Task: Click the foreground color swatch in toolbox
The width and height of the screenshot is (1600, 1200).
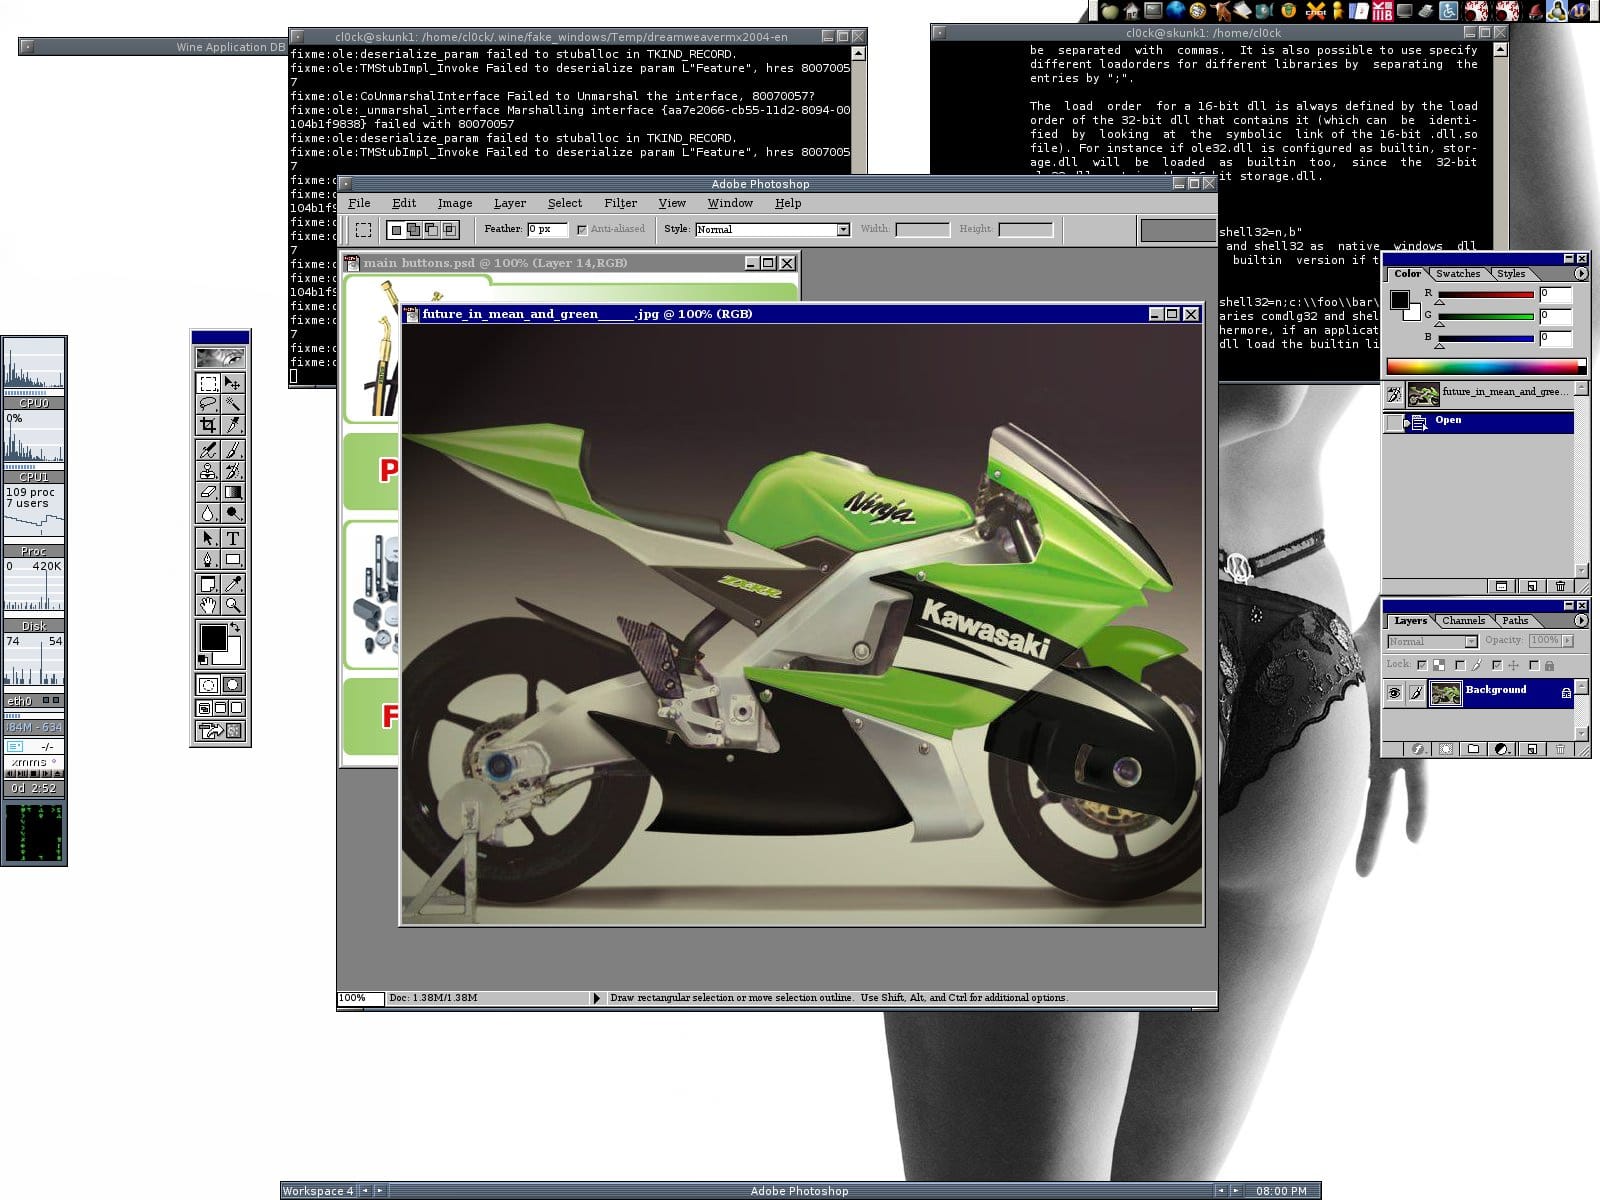Action: (x=213, y=638)
